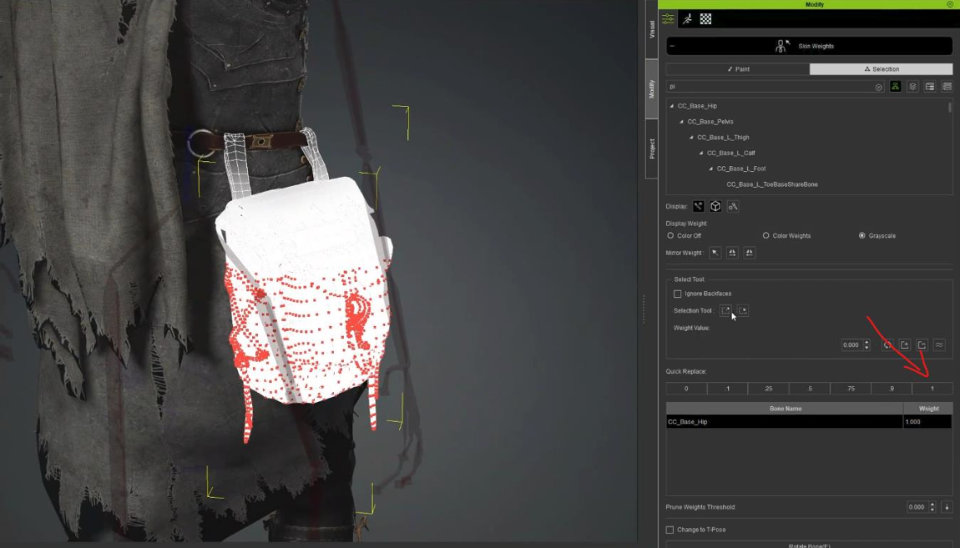
Task: Open the motion pose tab icon
Action: click(x=688, y=19)
